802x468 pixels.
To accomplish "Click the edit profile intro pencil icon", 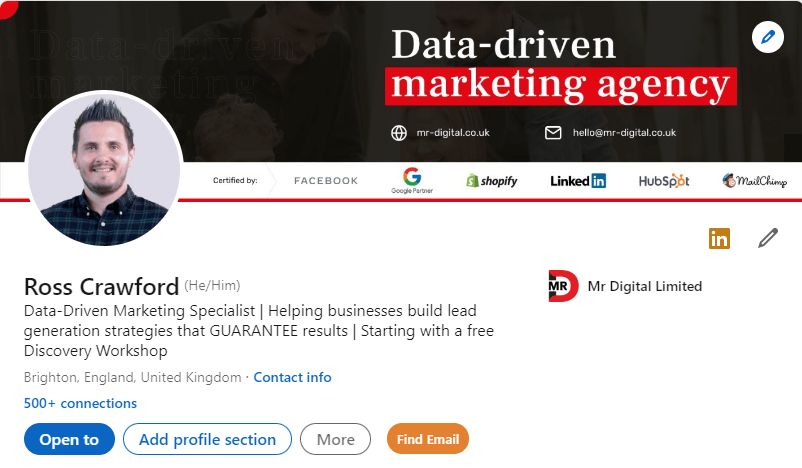I will point(767,238).
